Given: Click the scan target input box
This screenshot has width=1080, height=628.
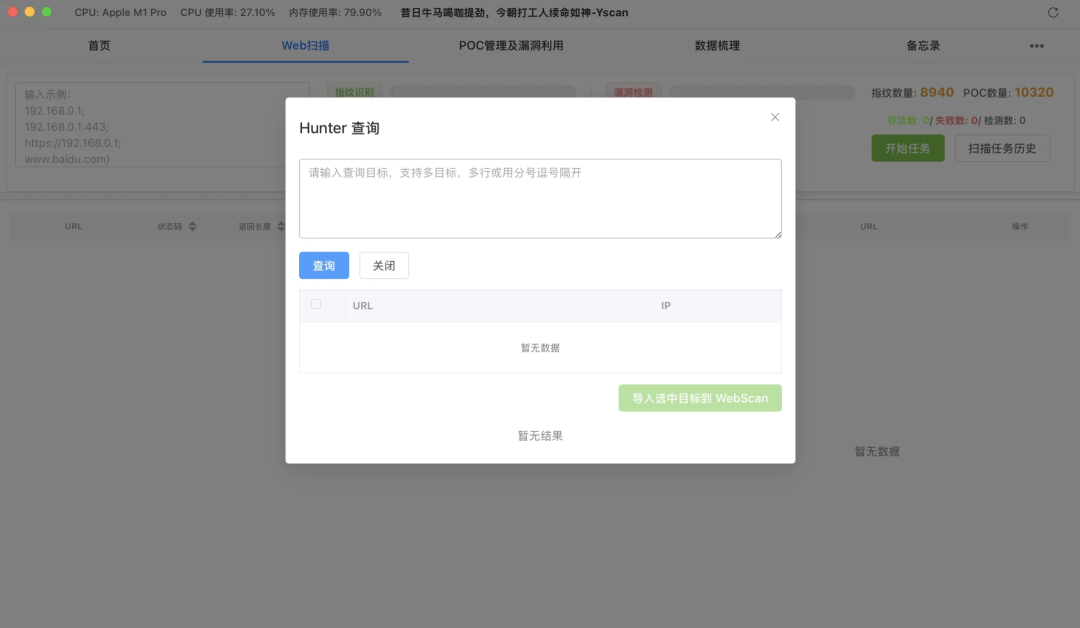Looking at the screenshot, I should [x=162, y=125].
